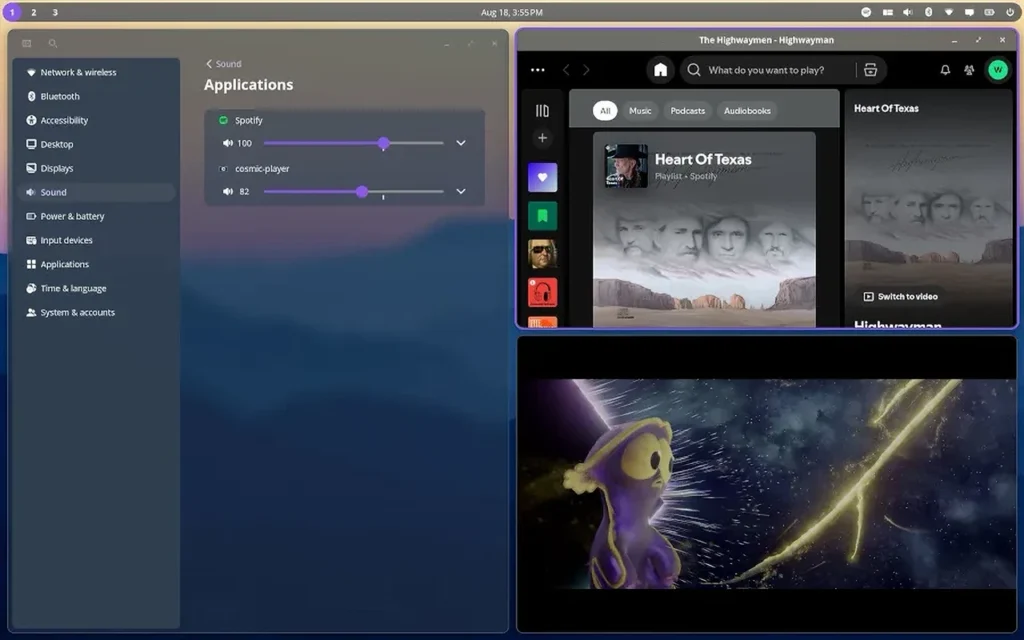Click the Switch to video button
This screenshot has height=640, width=1024.
point(901,296)
